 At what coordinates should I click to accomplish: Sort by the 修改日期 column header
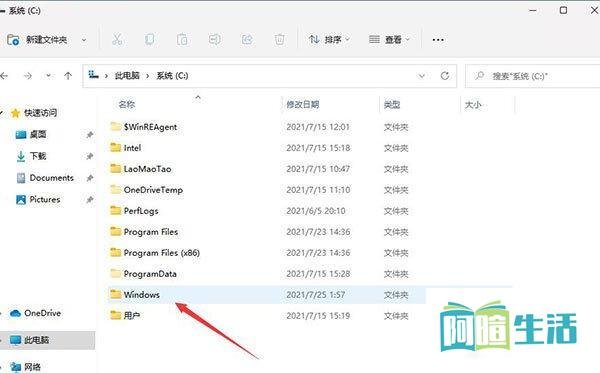pos(303,104)
